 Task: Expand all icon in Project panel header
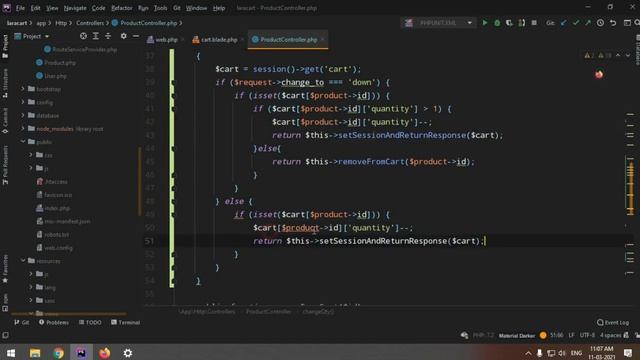click(x=96, y=36)
